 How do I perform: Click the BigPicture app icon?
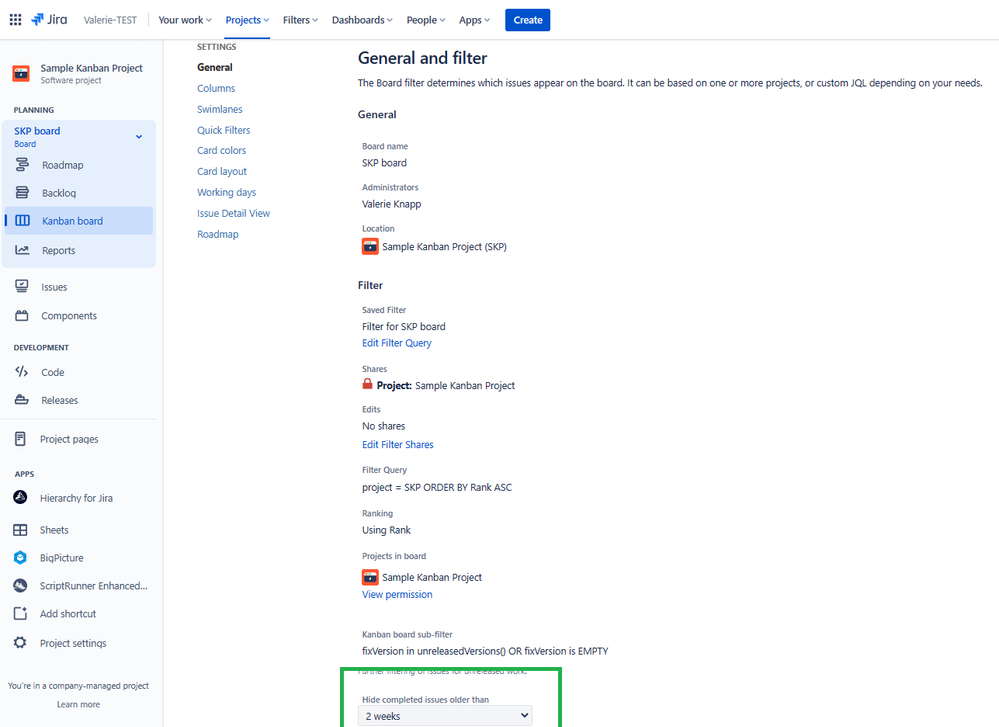[x=20, y=558]
